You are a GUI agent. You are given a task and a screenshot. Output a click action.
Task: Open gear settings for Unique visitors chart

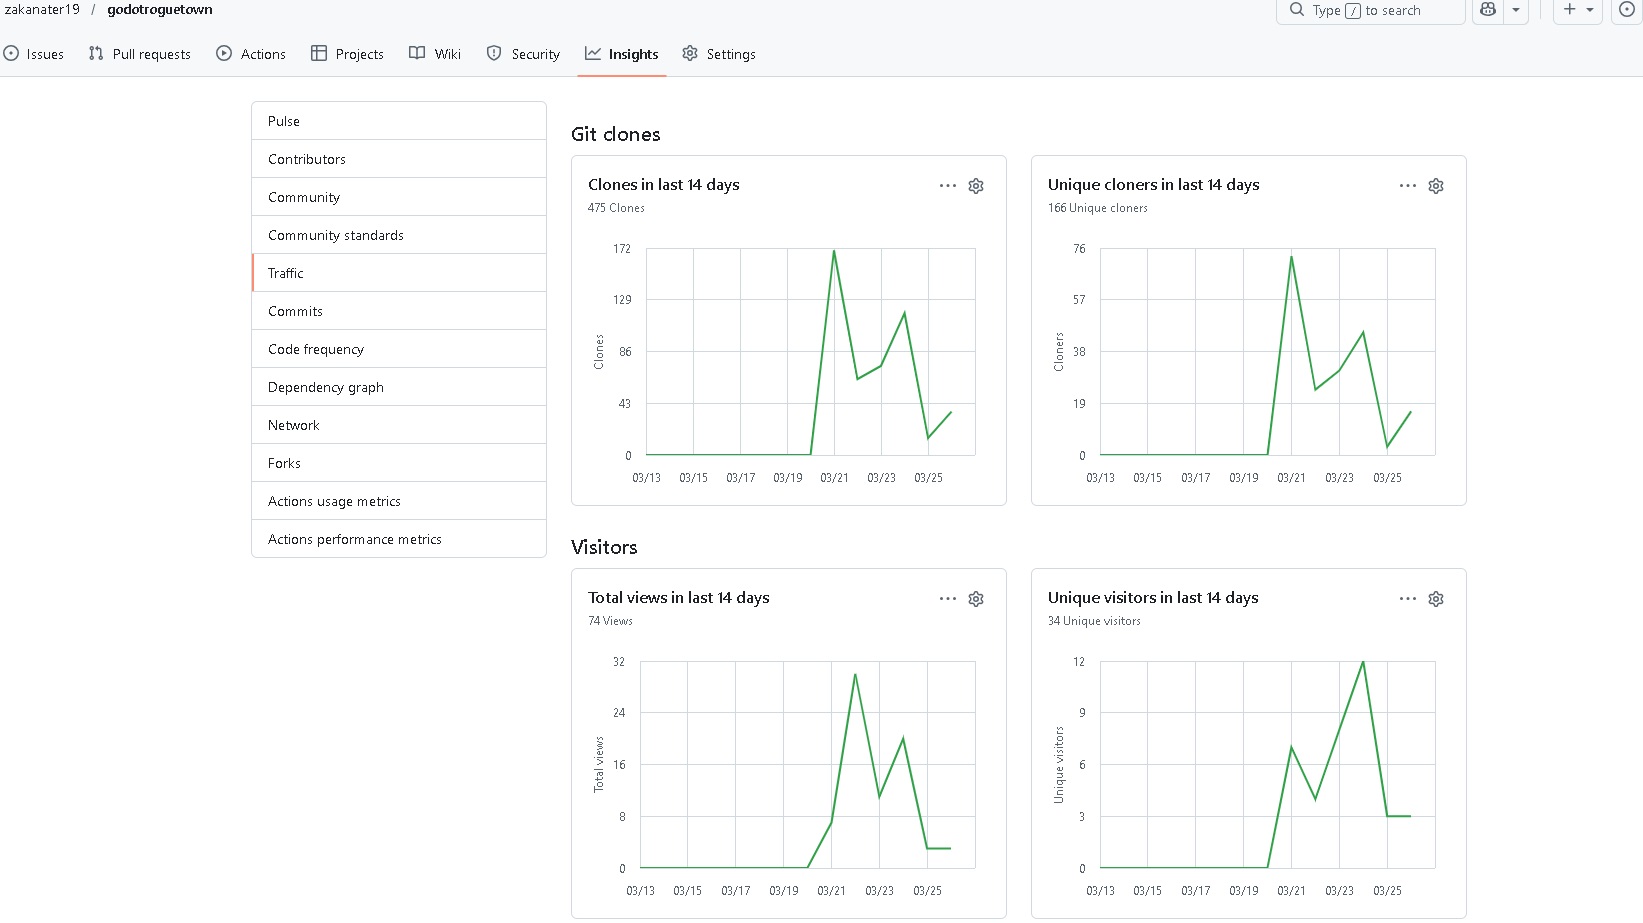click(x=1436, y=599)
